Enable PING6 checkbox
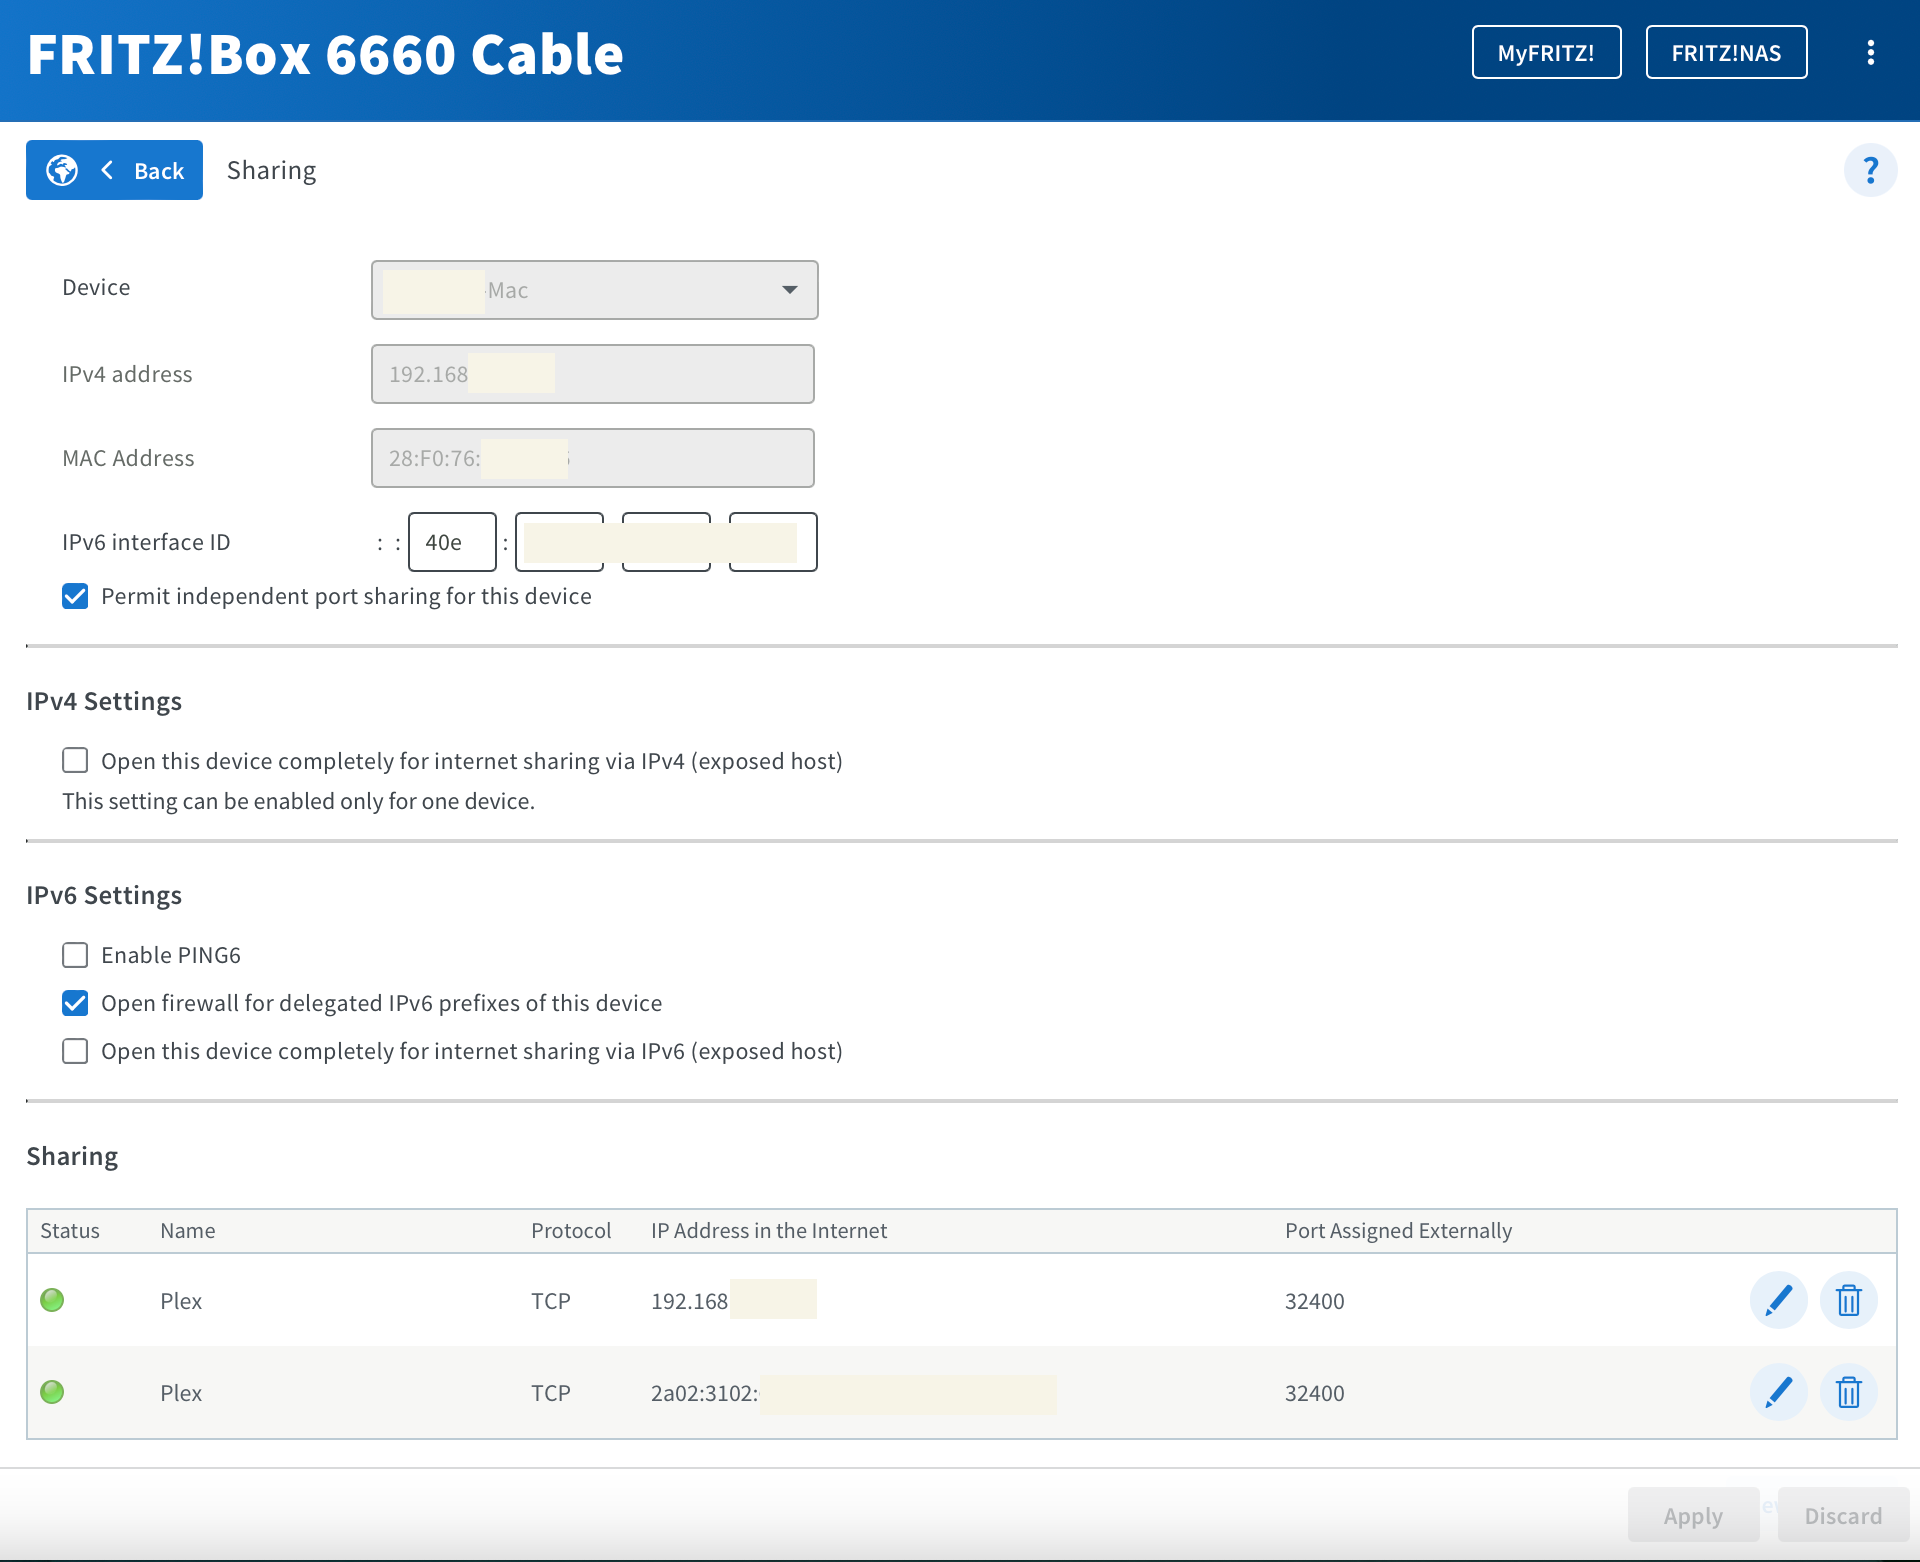 coord(75,955)
